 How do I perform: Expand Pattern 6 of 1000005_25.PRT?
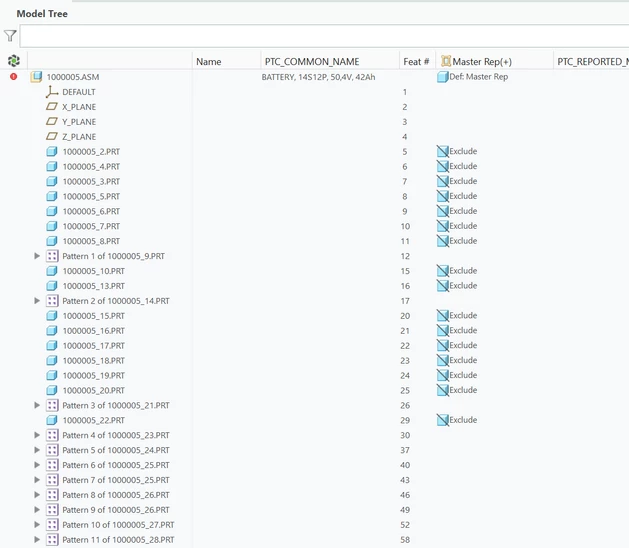pyautogui.click(x=37, y=465)
